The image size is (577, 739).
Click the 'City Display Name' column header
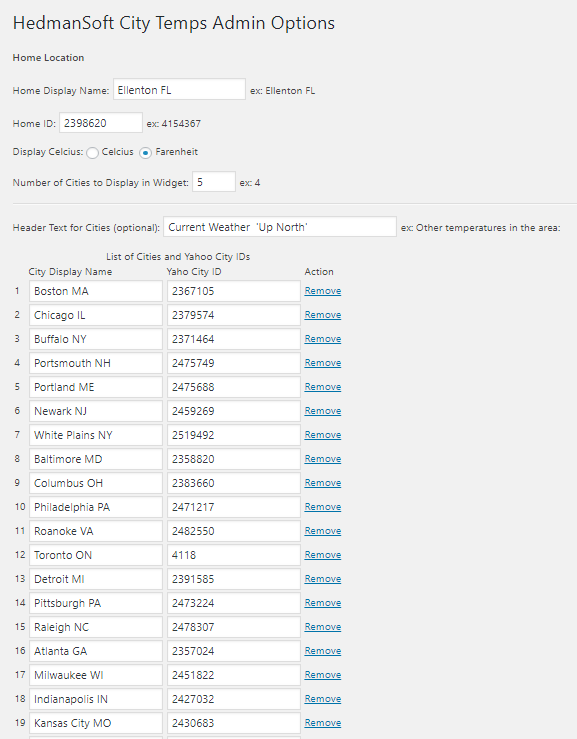click(70, 272)
